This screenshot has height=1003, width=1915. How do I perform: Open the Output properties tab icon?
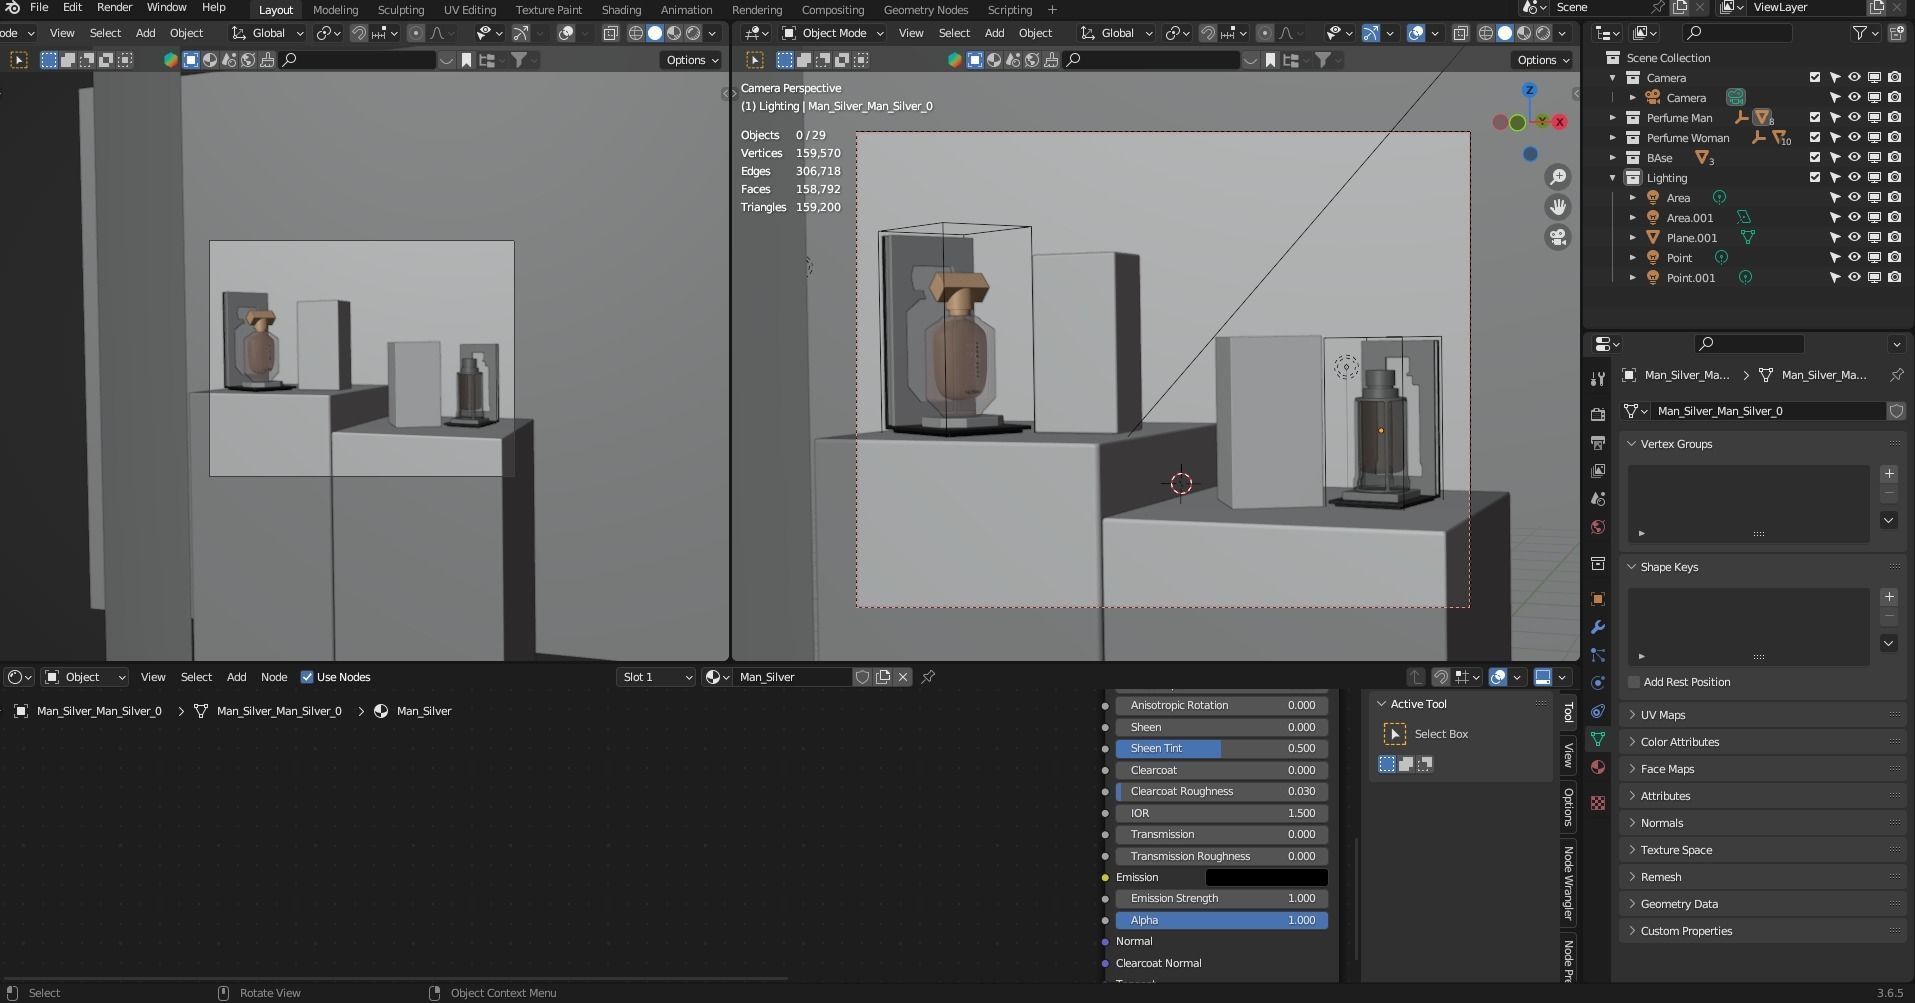tap(1598, 442)
